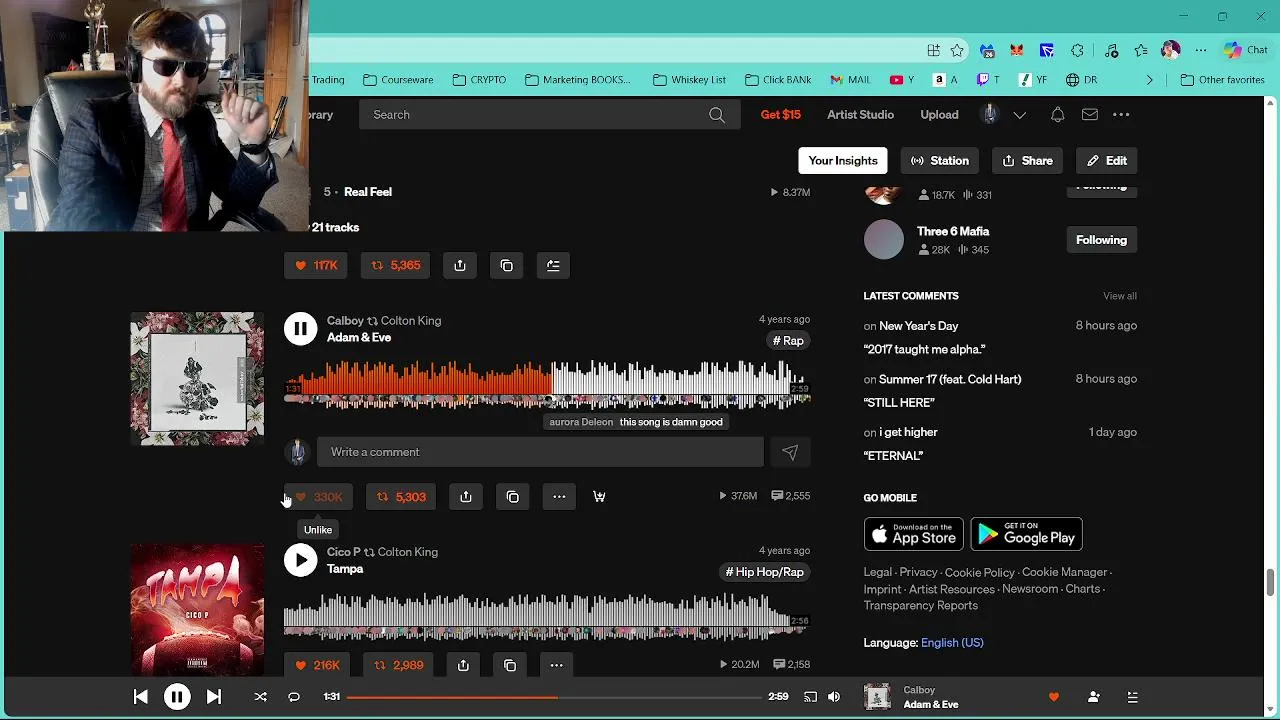Toggle repeat in the player bar

coord(294,697)
